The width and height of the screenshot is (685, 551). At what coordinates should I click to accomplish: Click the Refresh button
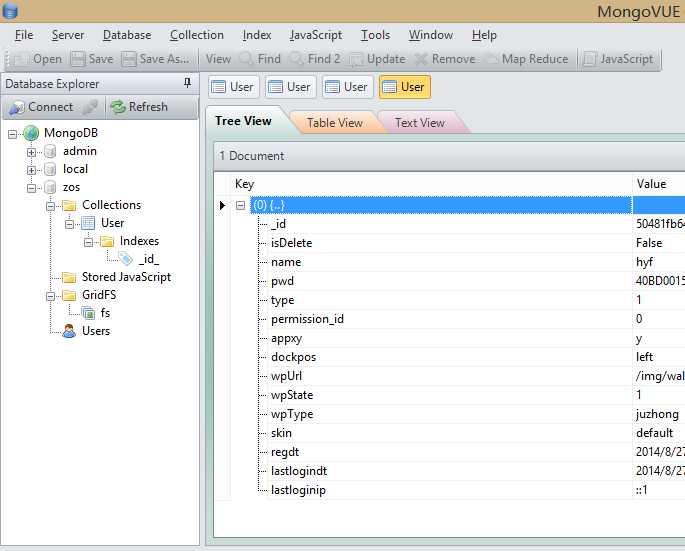[140, 107]
